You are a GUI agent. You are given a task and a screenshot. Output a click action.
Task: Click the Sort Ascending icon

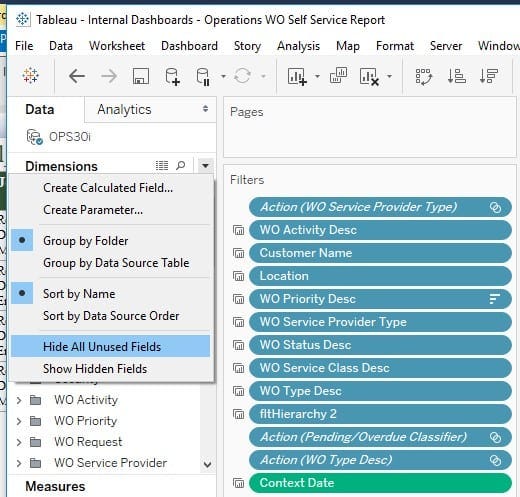(x=457, y=76)
